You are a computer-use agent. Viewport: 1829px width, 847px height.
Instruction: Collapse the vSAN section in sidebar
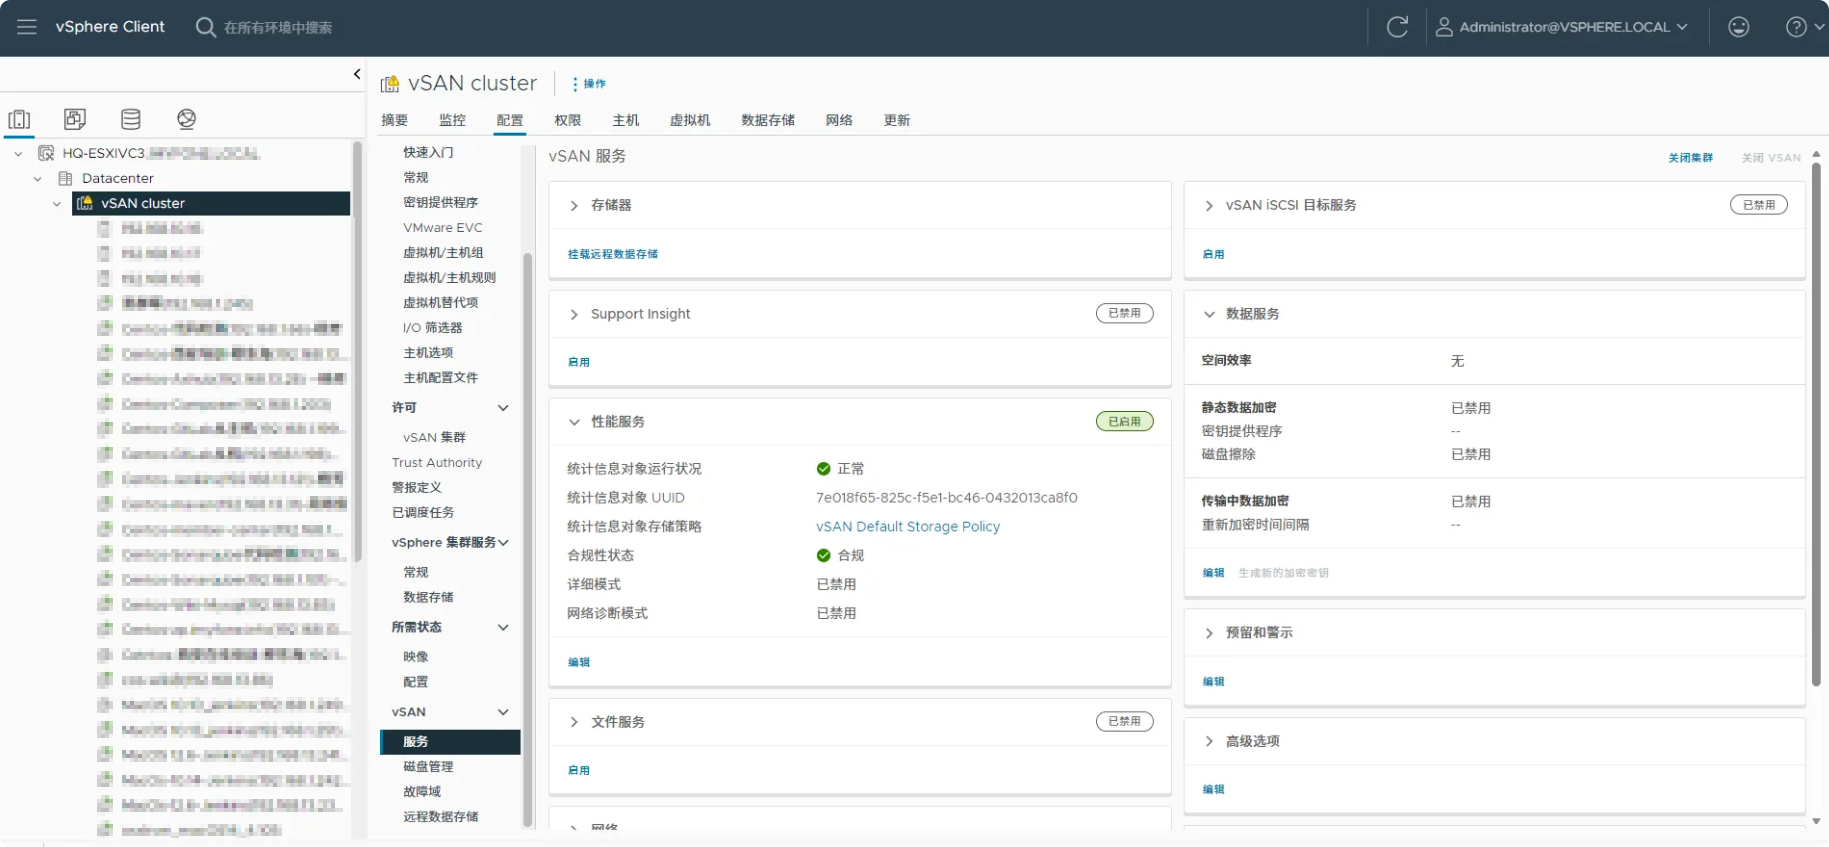tap(503, 712)
